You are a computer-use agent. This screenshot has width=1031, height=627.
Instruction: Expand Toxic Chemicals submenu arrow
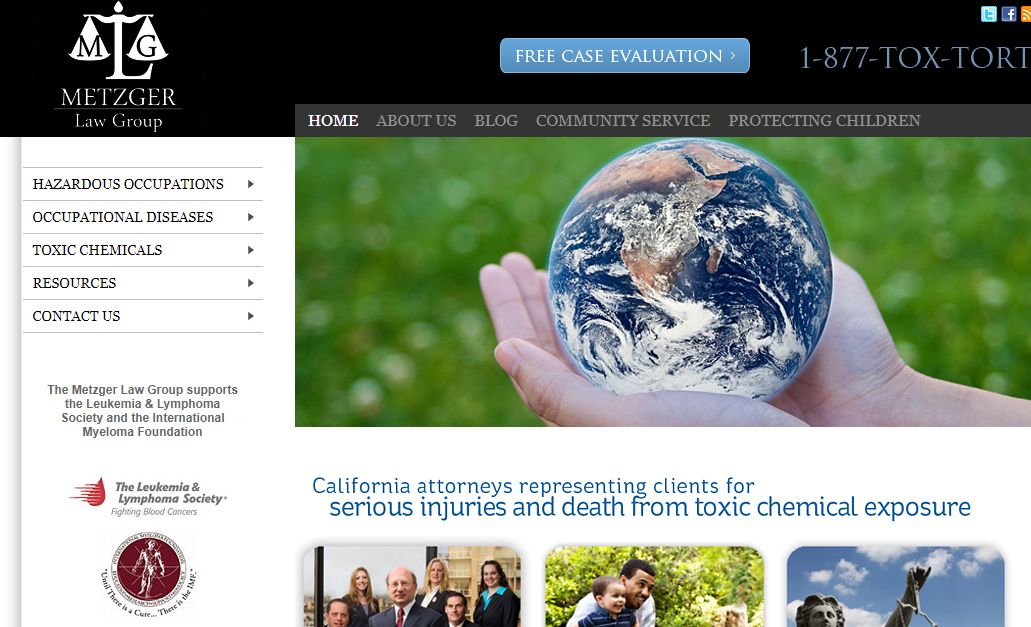[x=251, y=250]
